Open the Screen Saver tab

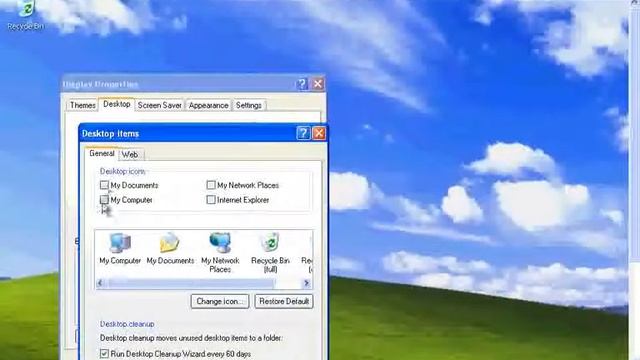[160, 105]
